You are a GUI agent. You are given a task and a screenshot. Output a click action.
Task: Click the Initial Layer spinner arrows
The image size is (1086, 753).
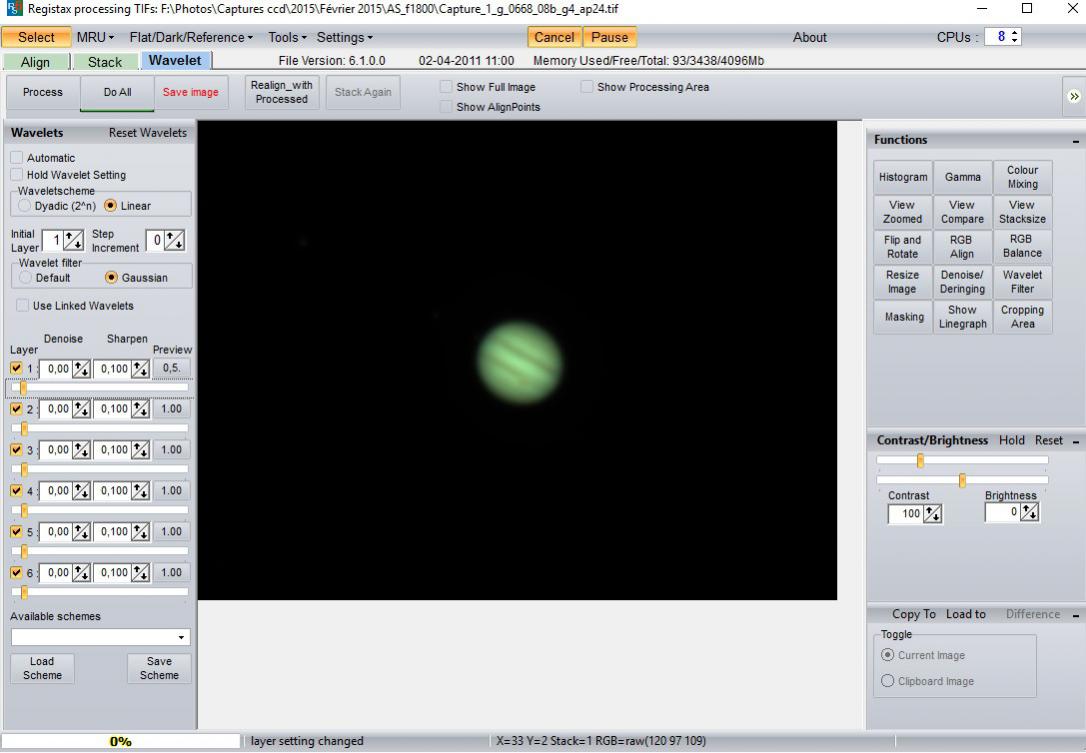tap(73, 240)
